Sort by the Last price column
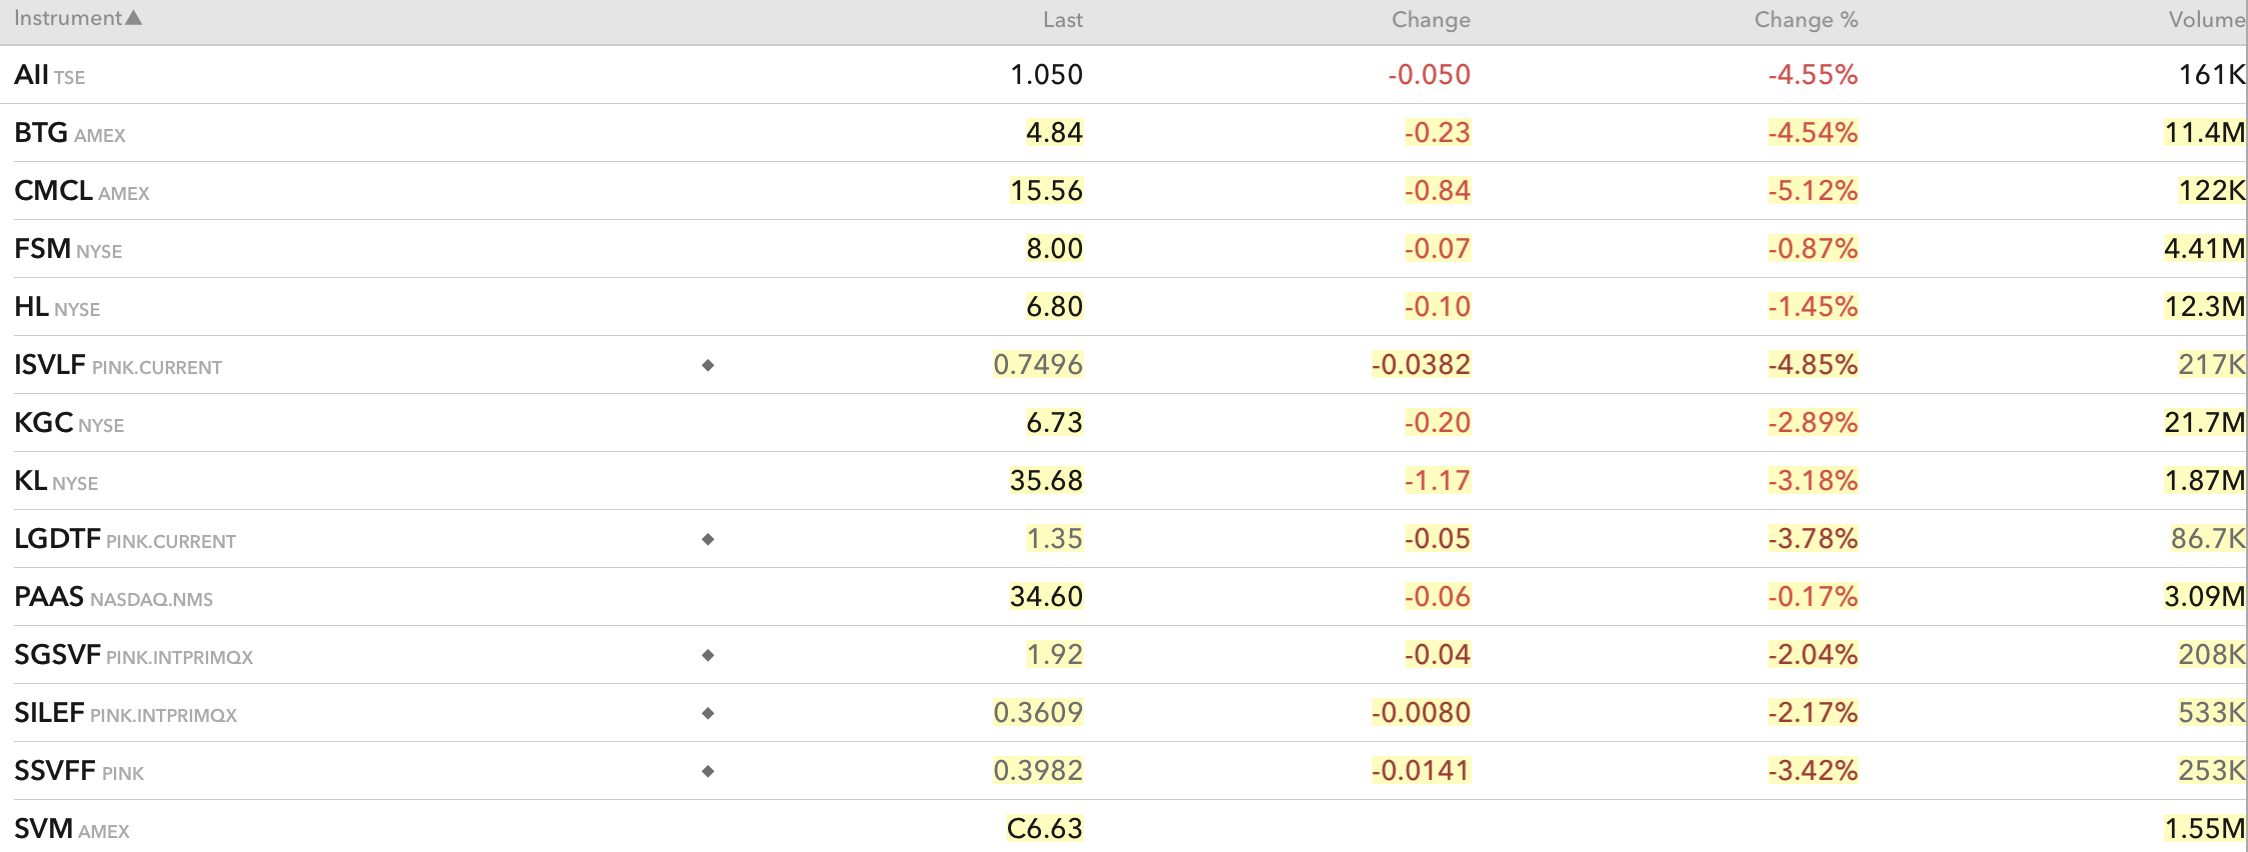This screenshot has height=852, width=2248. (x=1062, y=20)
